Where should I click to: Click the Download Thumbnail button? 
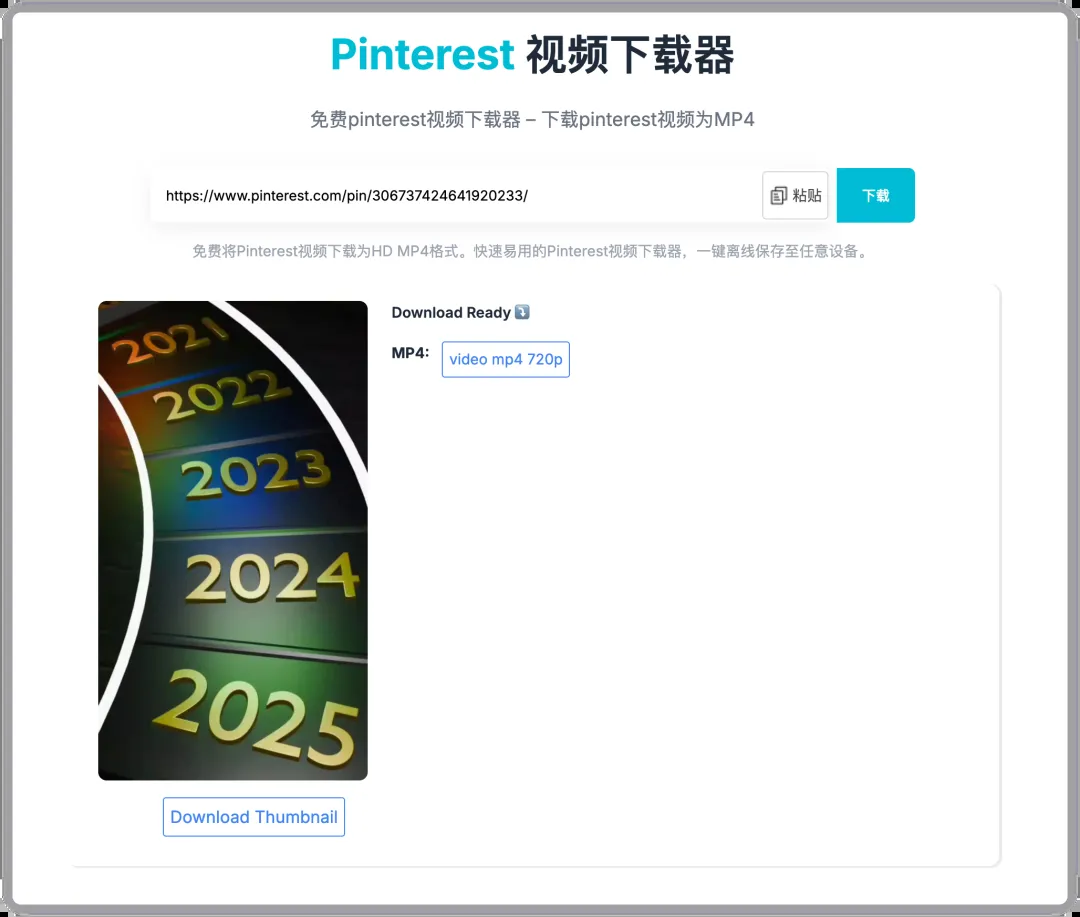click(253, 817)
